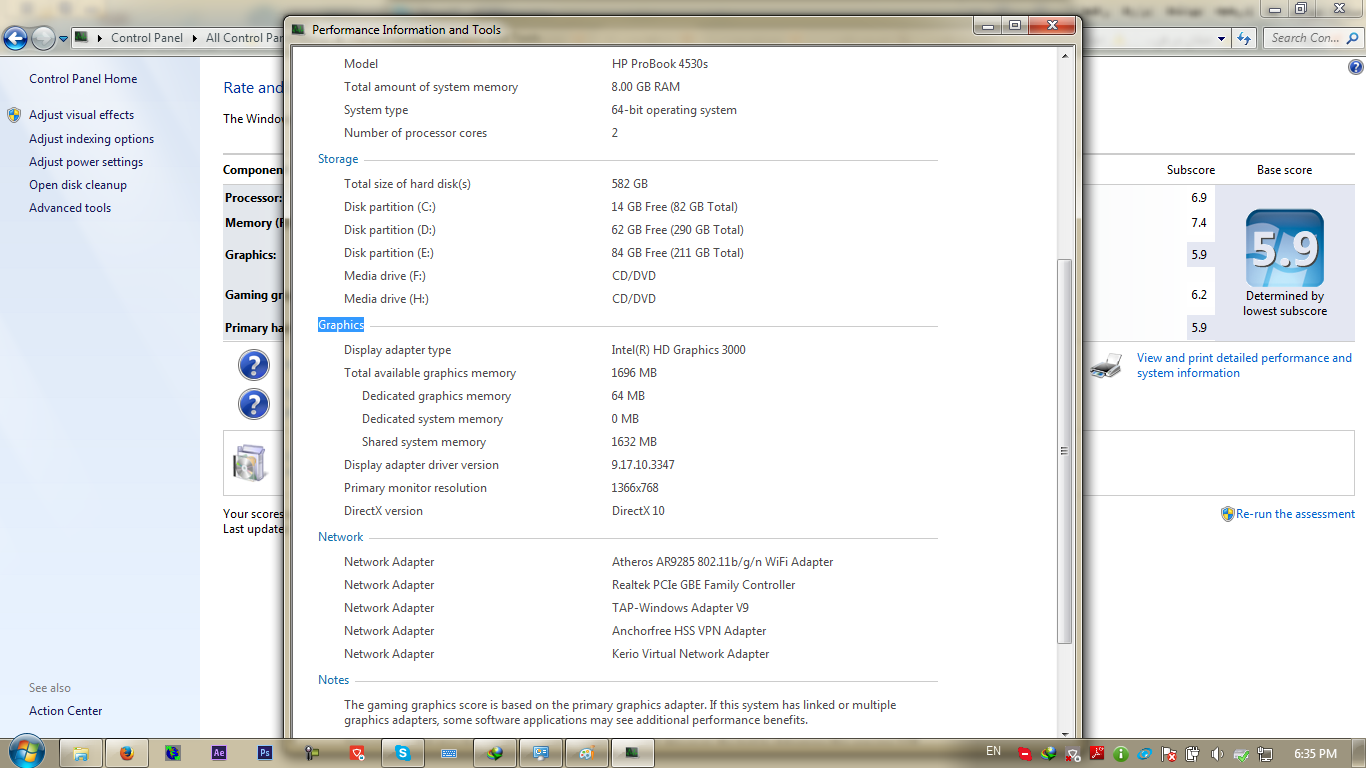Click the upper blue question mark icon
1366x768 pixels.
[254, 365]
